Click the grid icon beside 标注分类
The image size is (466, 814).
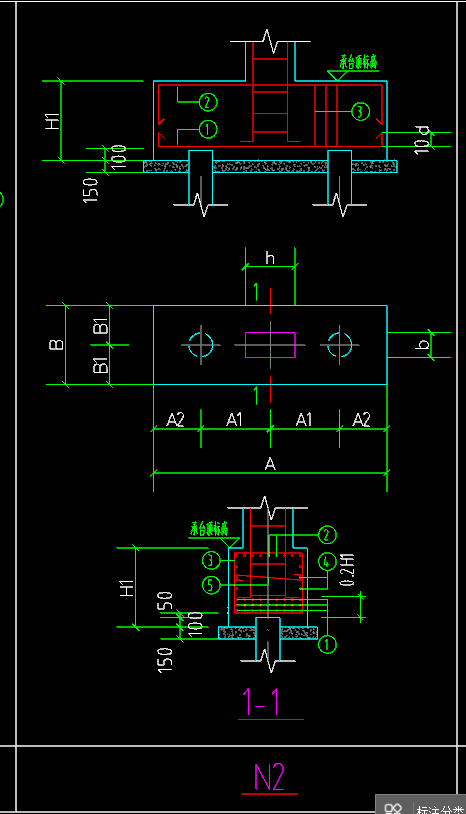click(x=394, y=808)
